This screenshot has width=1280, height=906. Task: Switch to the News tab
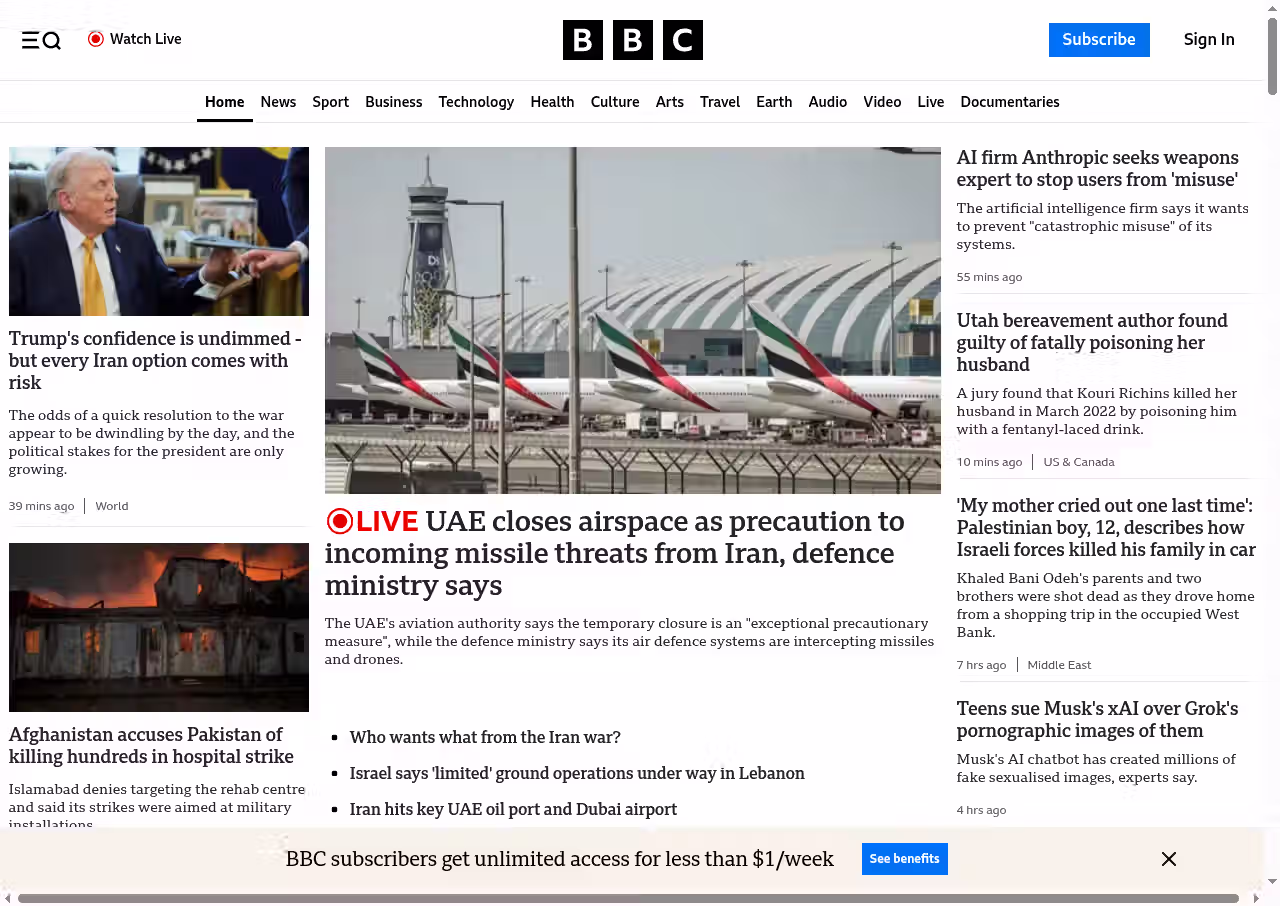point(278,102)
